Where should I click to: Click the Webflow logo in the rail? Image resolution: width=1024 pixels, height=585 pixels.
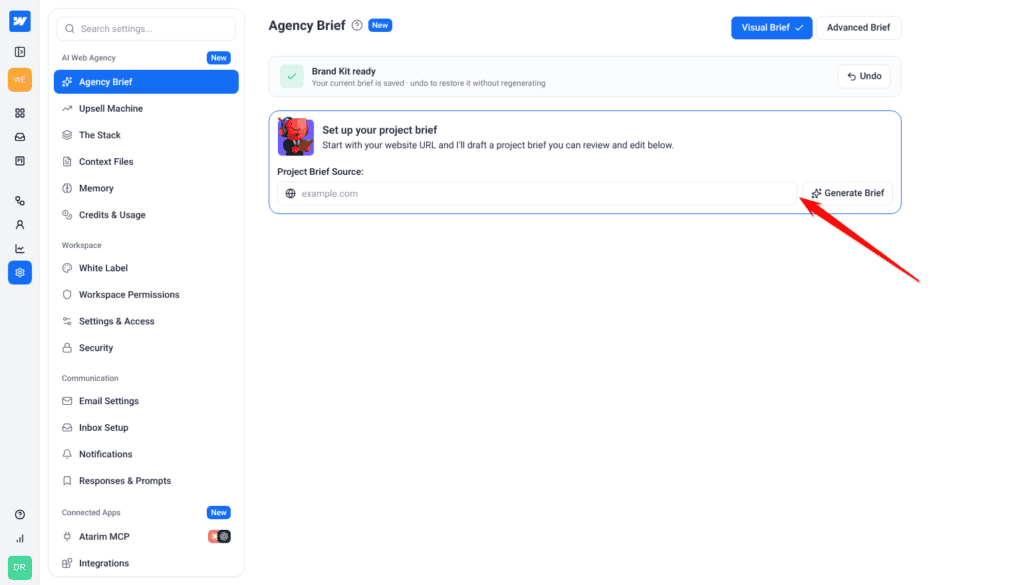tap(20, 21)
